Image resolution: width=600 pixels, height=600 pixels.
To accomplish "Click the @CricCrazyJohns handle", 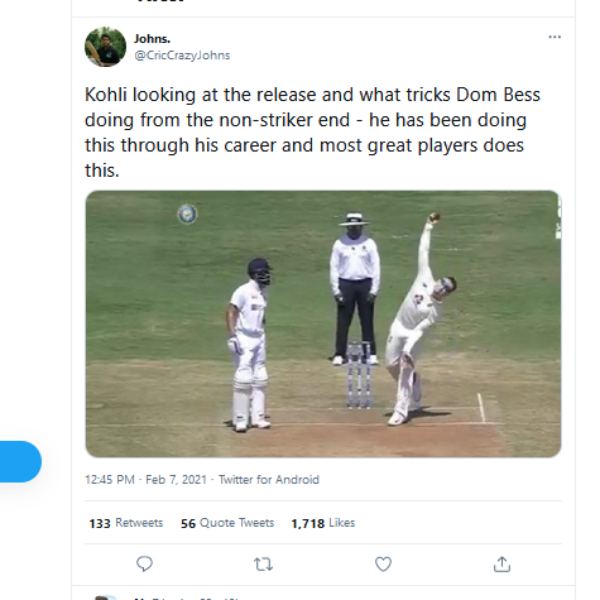I will (182, 56).
